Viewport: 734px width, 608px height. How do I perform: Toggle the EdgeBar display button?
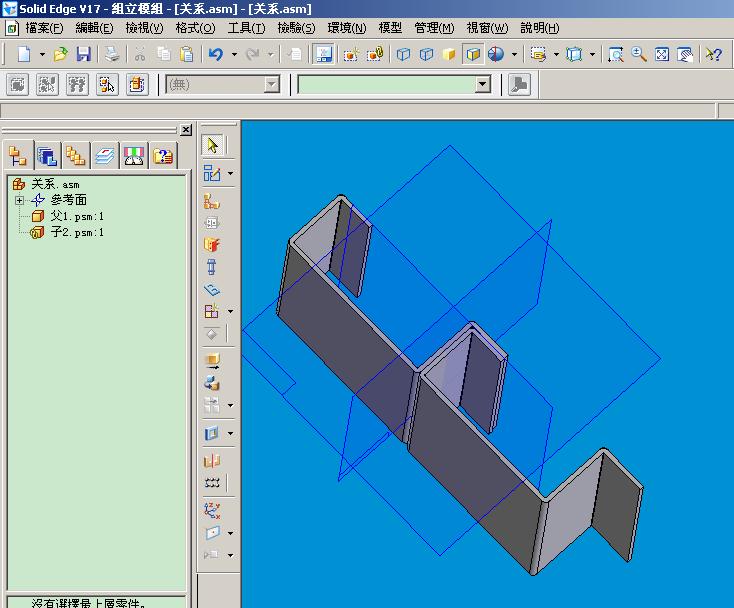(323, 54)
